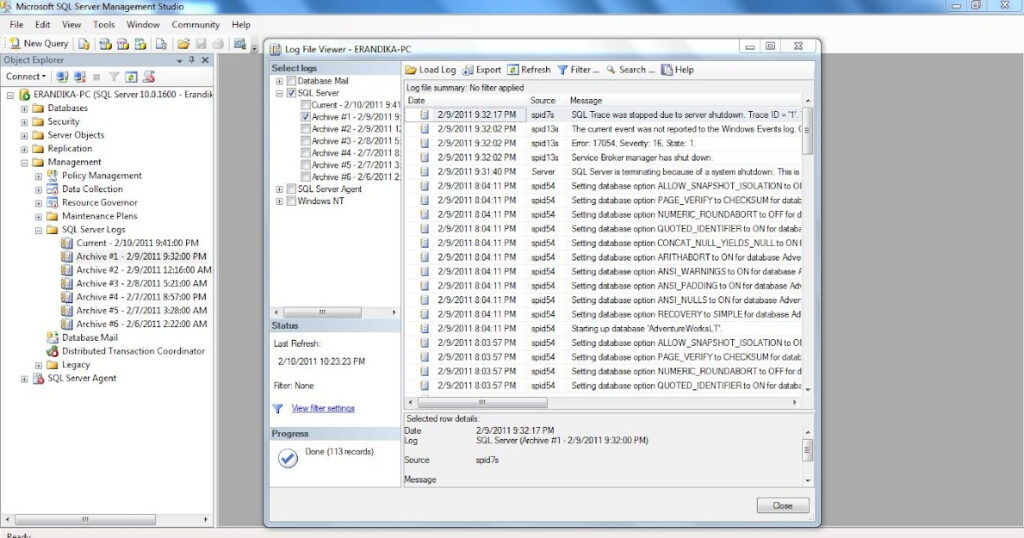The height and width of the screenshot is (538, 1024).
Task: Check the Archive #4 log checkbox
Action: click(305, 153)
